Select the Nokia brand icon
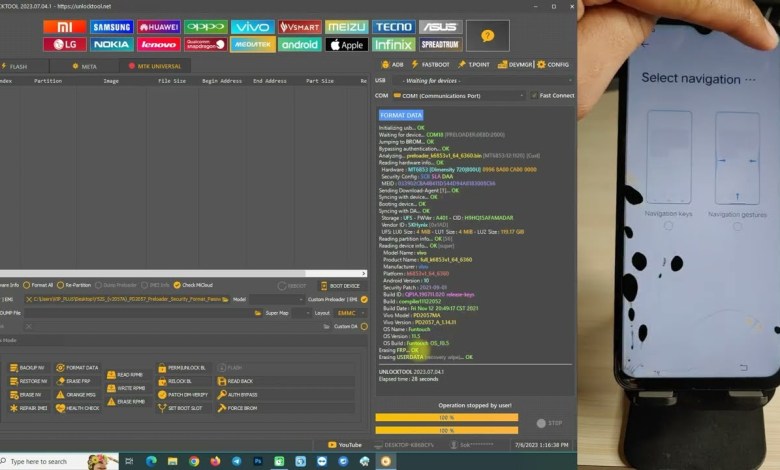780x470 pixels. pos(111,45)
